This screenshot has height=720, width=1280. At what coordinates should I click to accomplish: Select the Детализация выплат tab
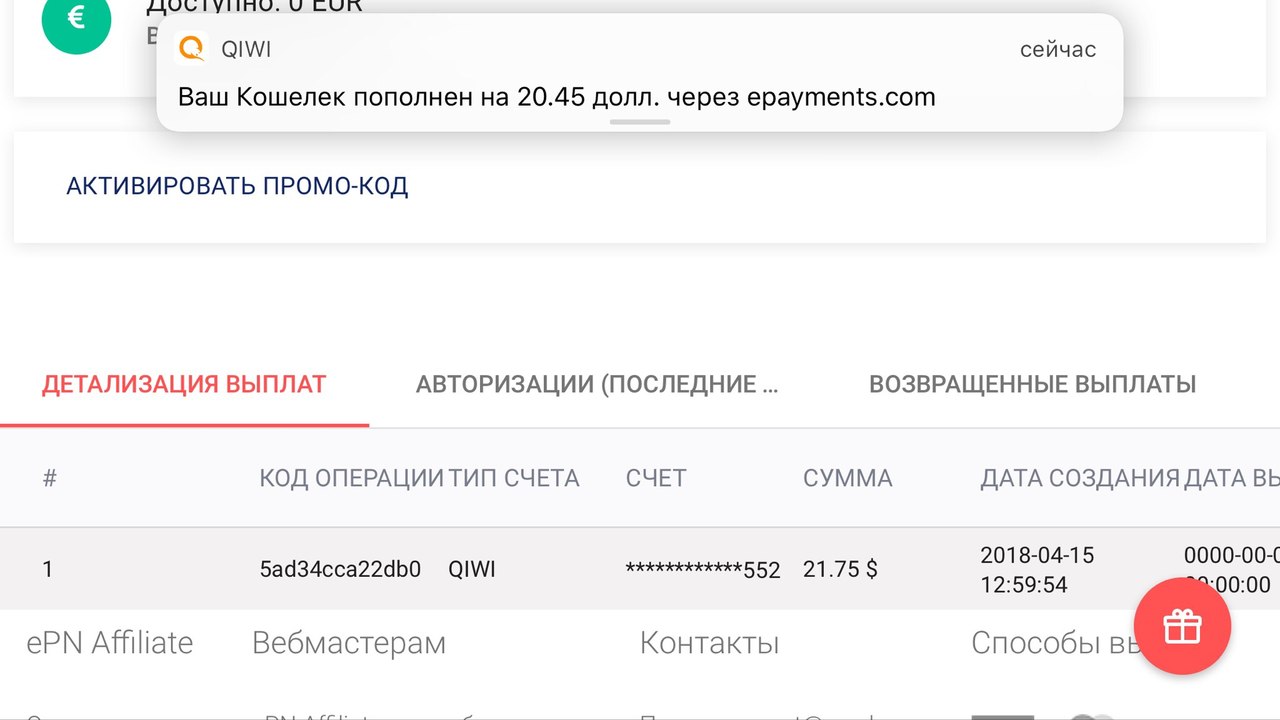(x=184, y=384)
